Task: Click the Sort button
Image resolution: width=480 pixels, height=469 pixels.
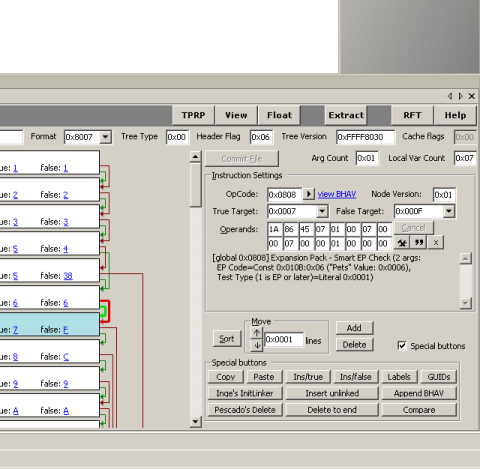Action: [227, 339]
